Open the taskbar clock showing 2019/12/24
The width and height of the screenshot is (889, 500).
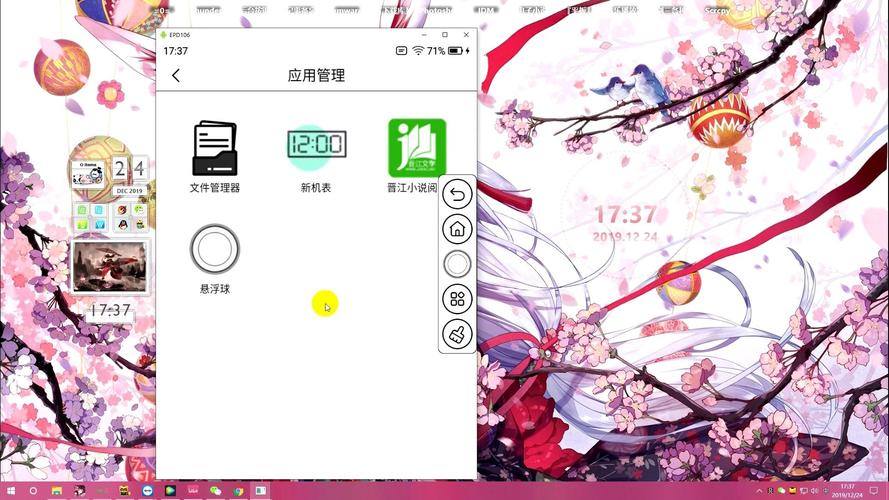[847, 491]
